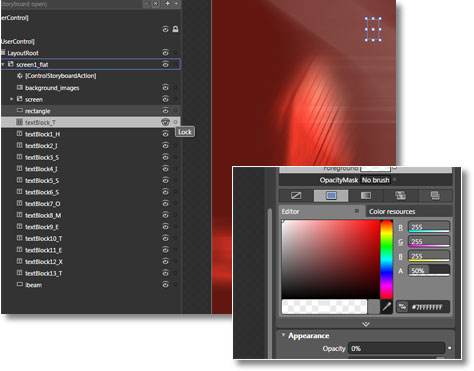Click the lock icon at the top of the panel
474x371 pixels.
point(175,29)
